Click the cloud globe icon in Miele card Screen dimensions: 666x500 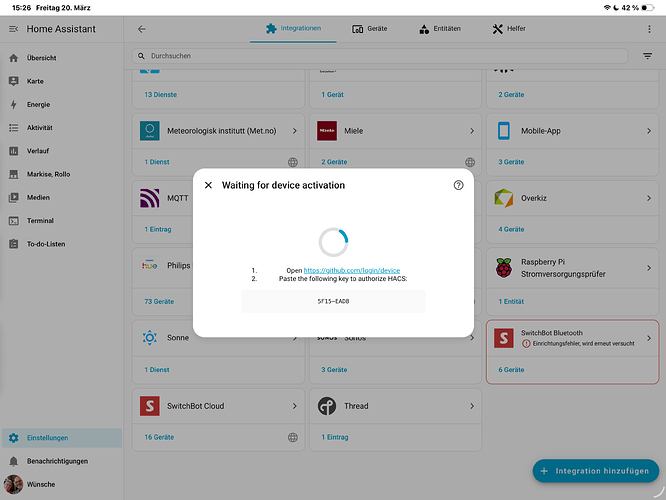point(470,162)
